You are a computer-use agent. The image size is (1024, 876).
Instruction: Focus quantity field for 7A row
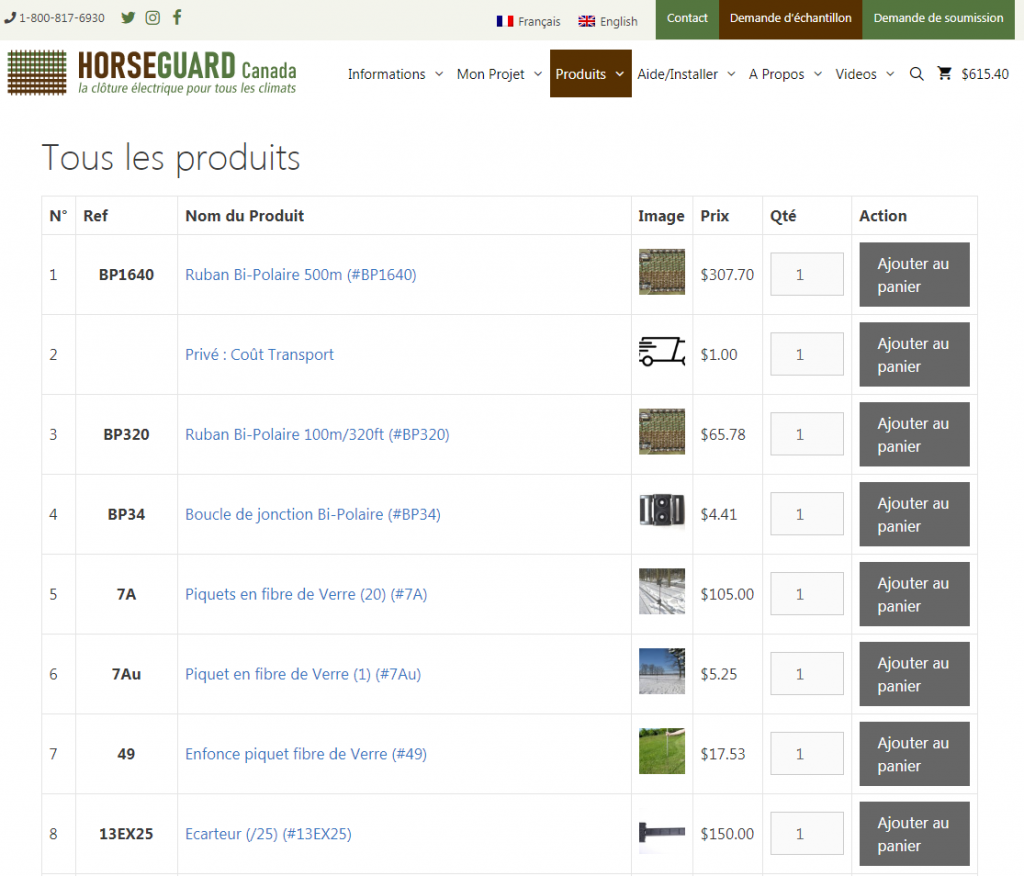click(x=807, y=594)
